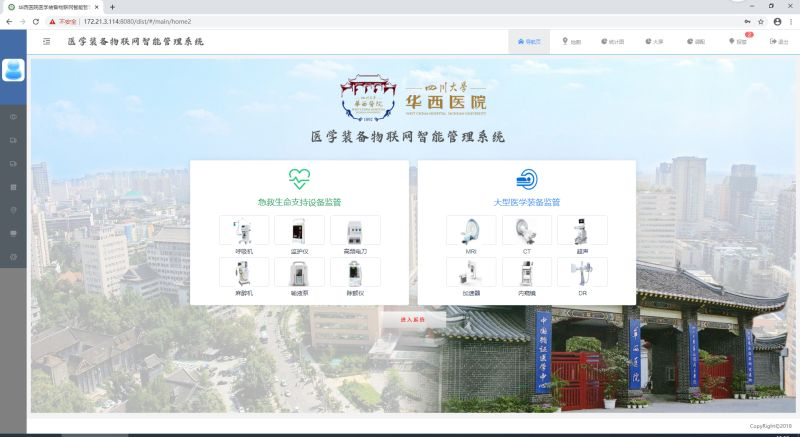Viewport: 800px width, 437px height.
Task: Select the 输液泵 infusion pump icon
Action: pyautogui.click(x=299, y=273)
